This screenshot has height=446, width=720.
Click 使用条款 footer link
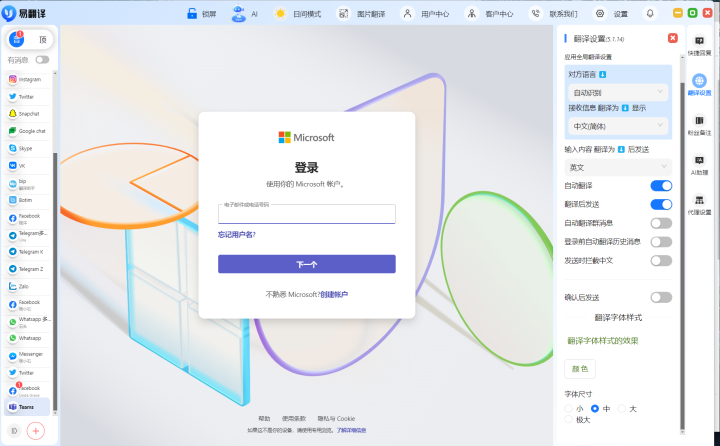[x=294, y=418]
